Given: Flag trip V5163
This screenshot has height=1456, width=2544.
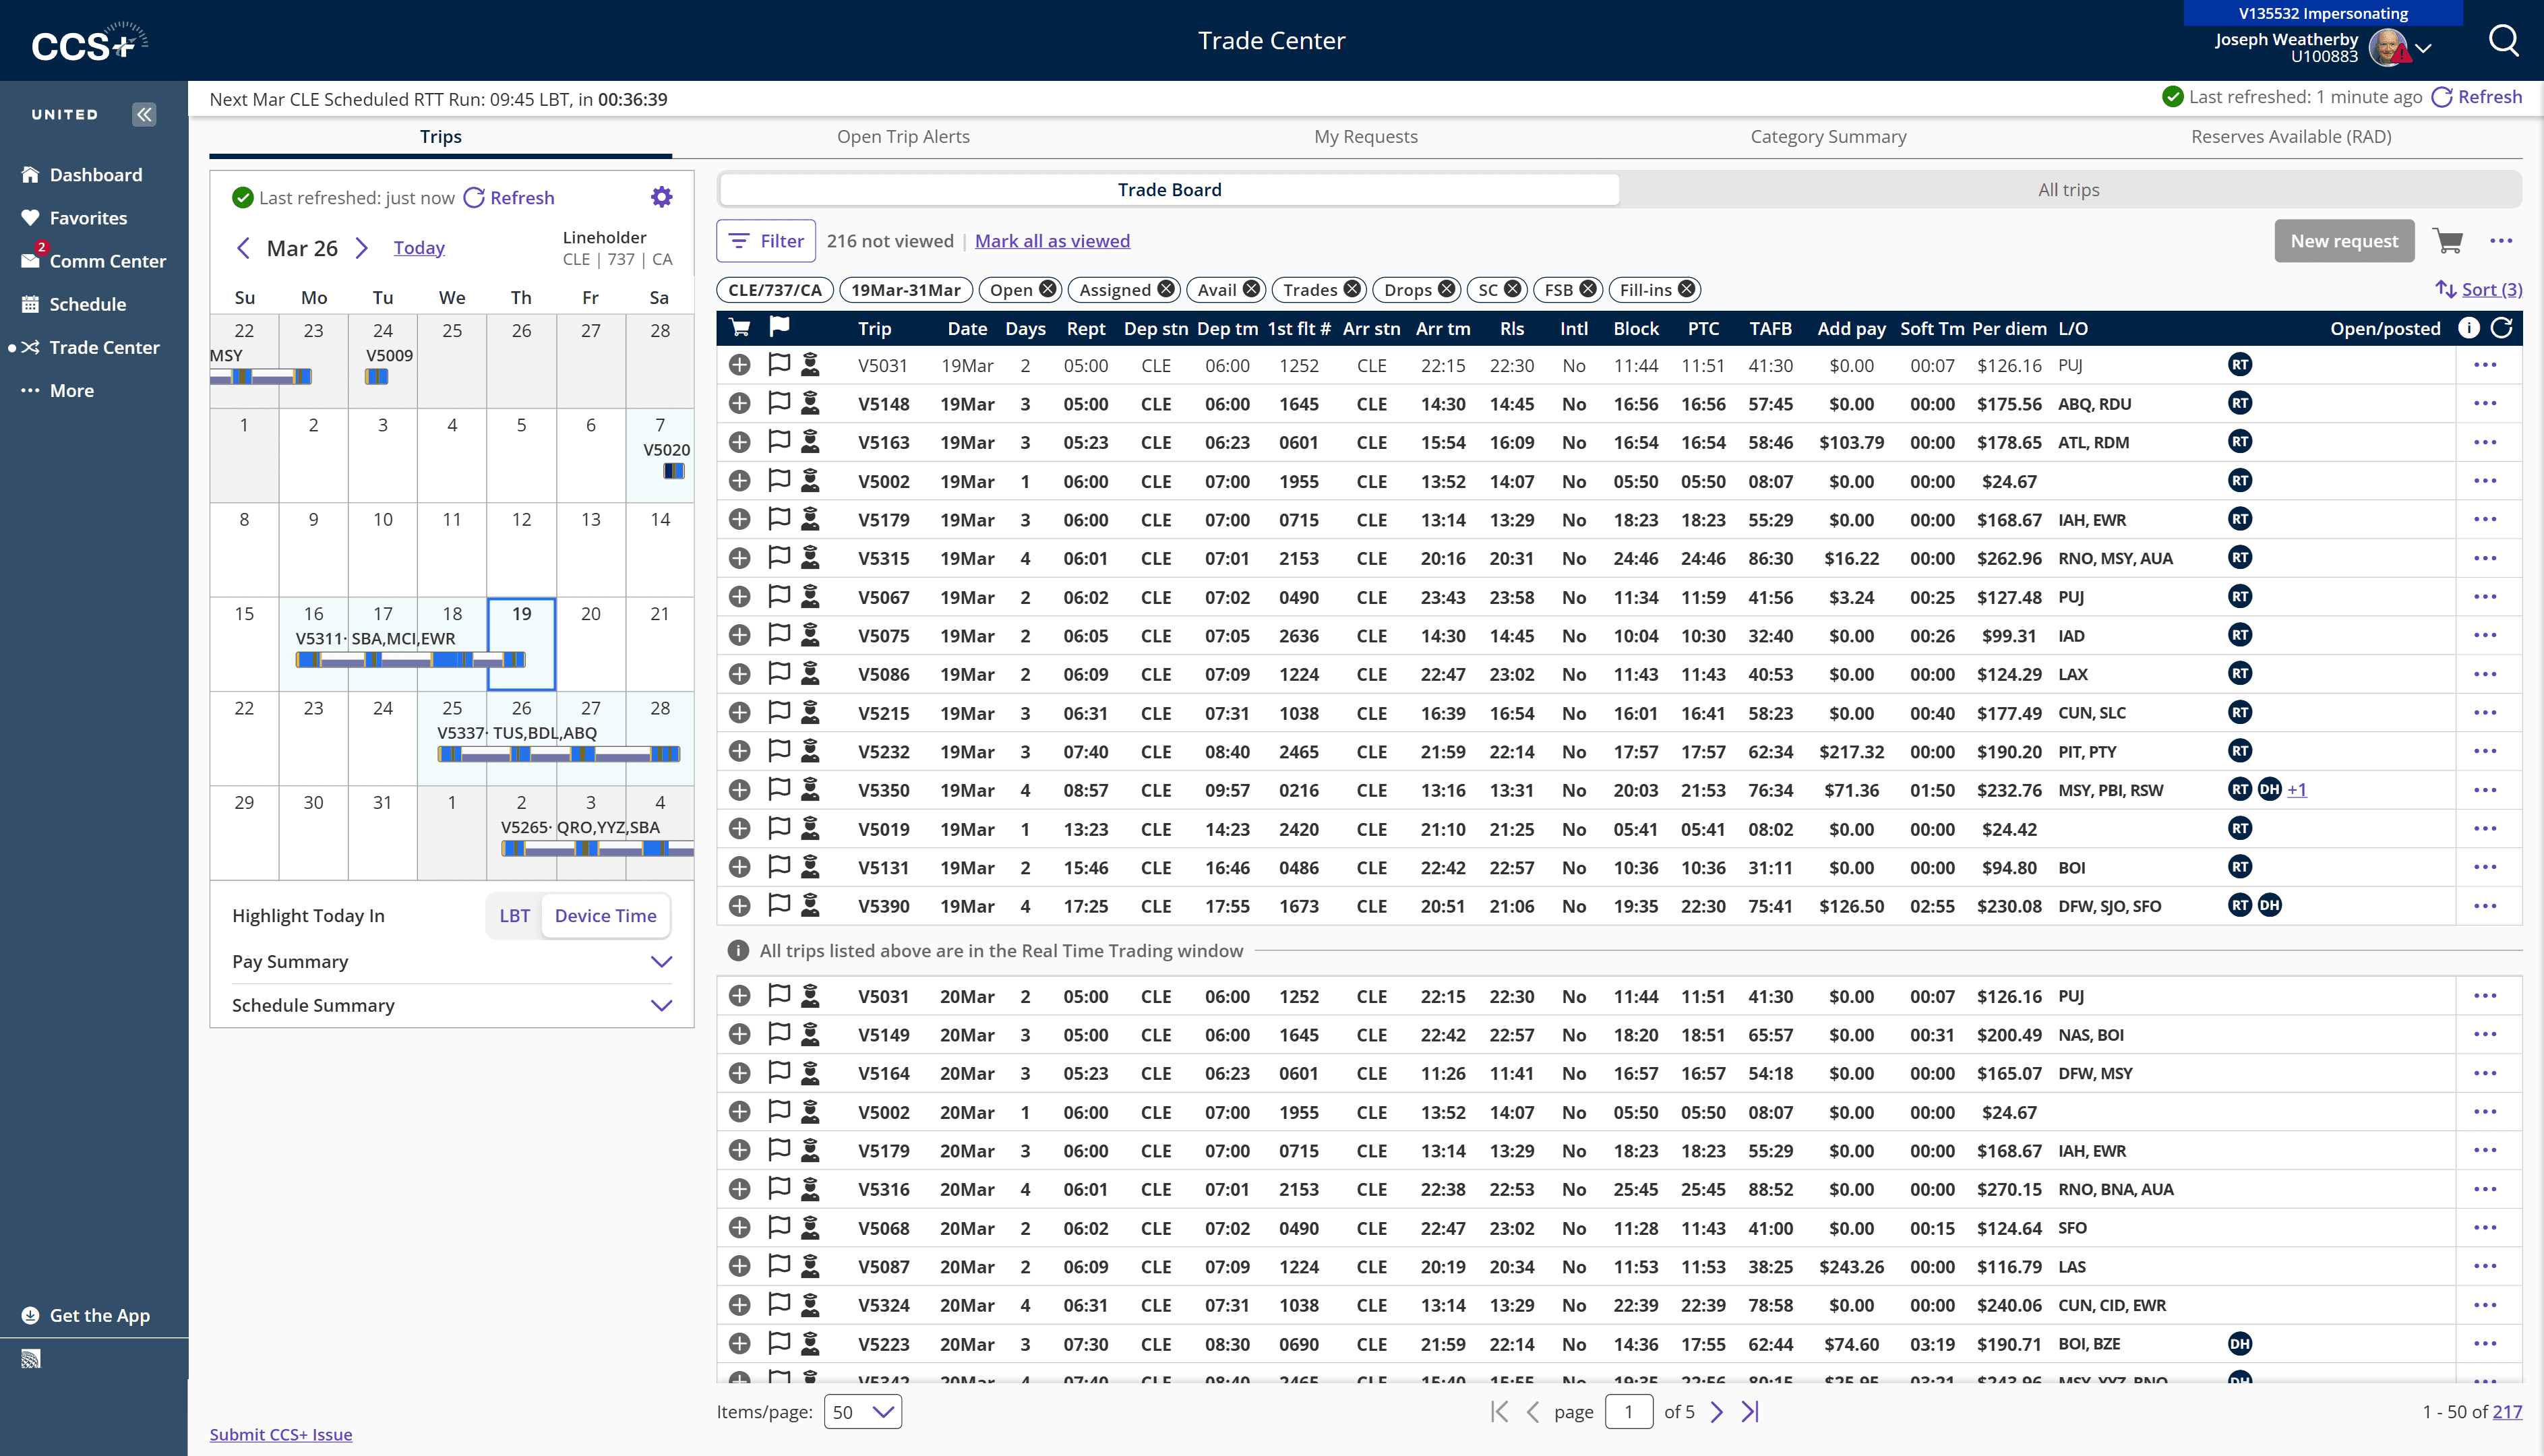Looking at the screenshot, I should click(779, 442).
